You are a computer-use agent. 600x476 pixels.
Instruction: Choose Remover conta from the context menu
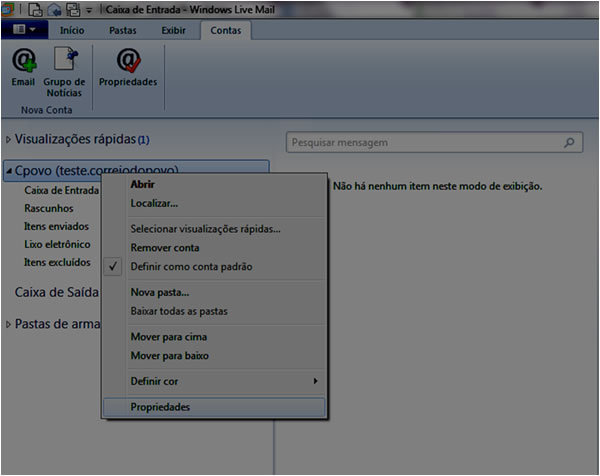pyautogui.click(x=214, y=248)
